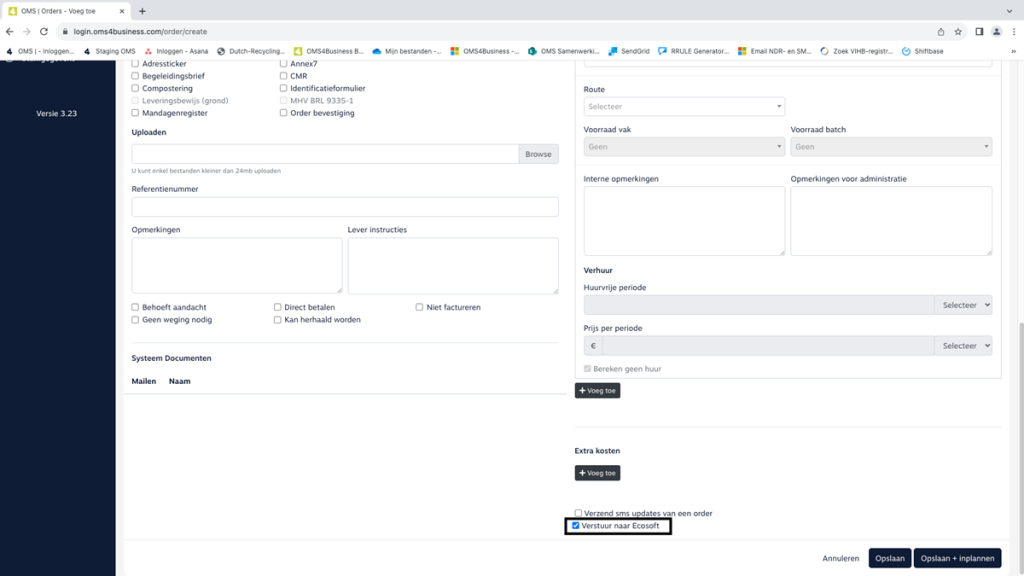Open the Chrome profile avatar icon

pyautogui.click(x=997, y=31)
